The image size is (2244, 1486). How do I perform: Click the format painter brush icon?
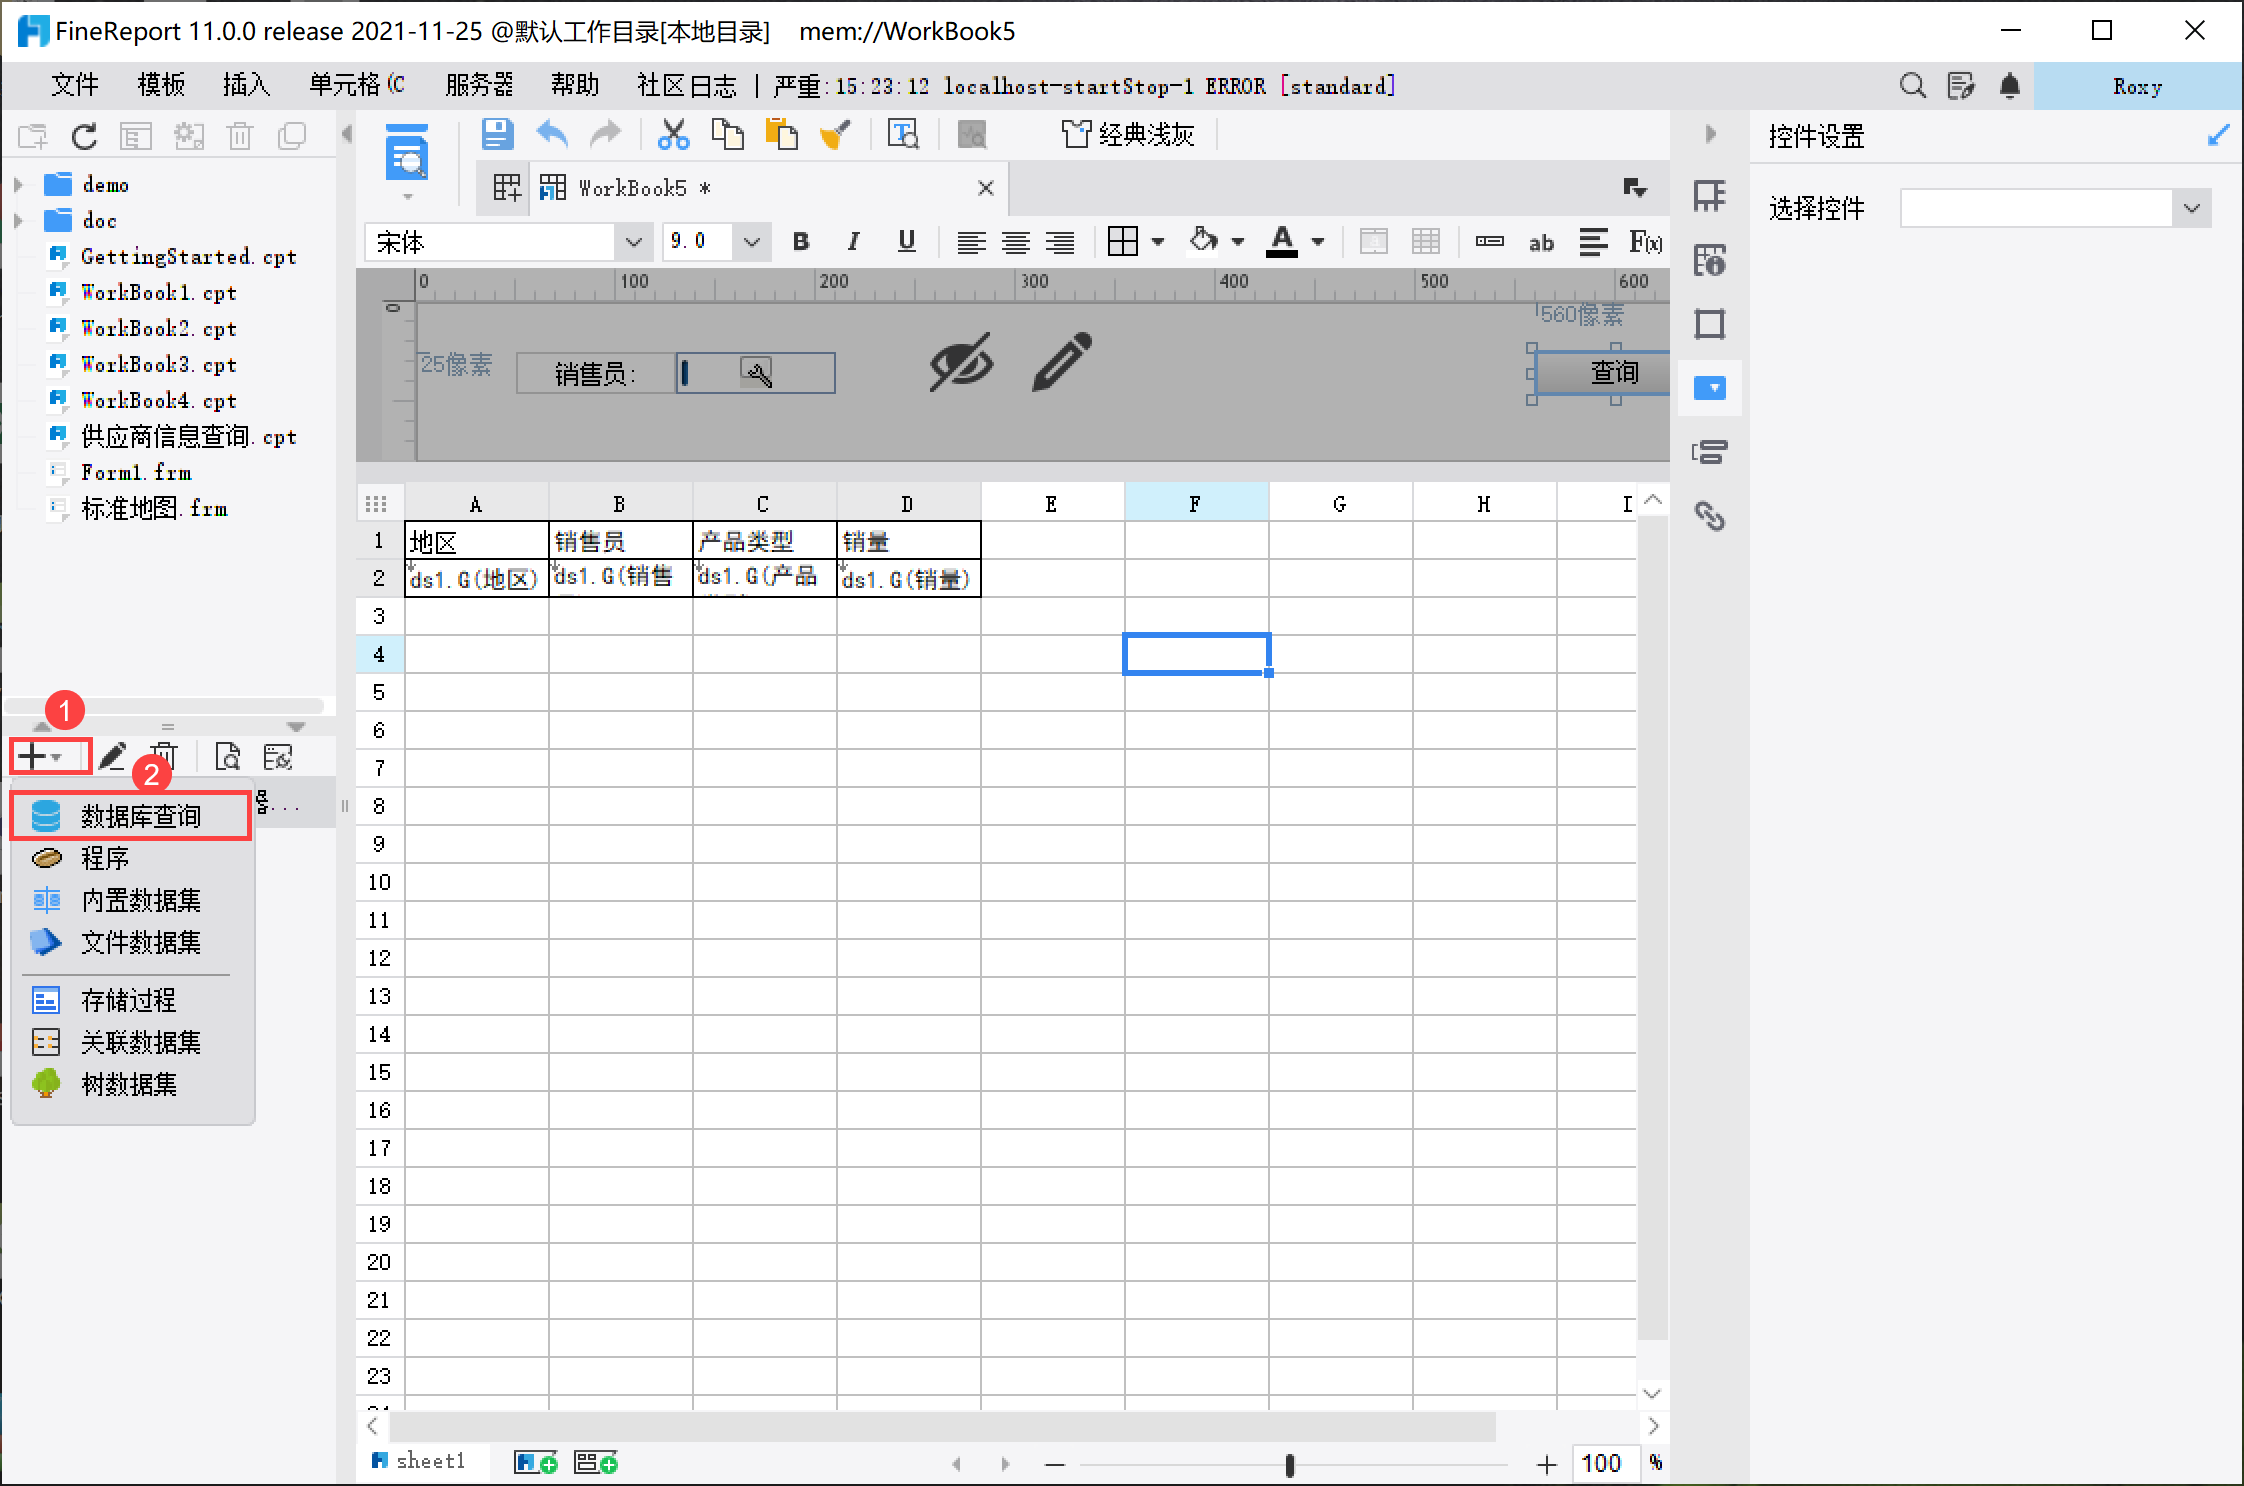pos(835,134)
